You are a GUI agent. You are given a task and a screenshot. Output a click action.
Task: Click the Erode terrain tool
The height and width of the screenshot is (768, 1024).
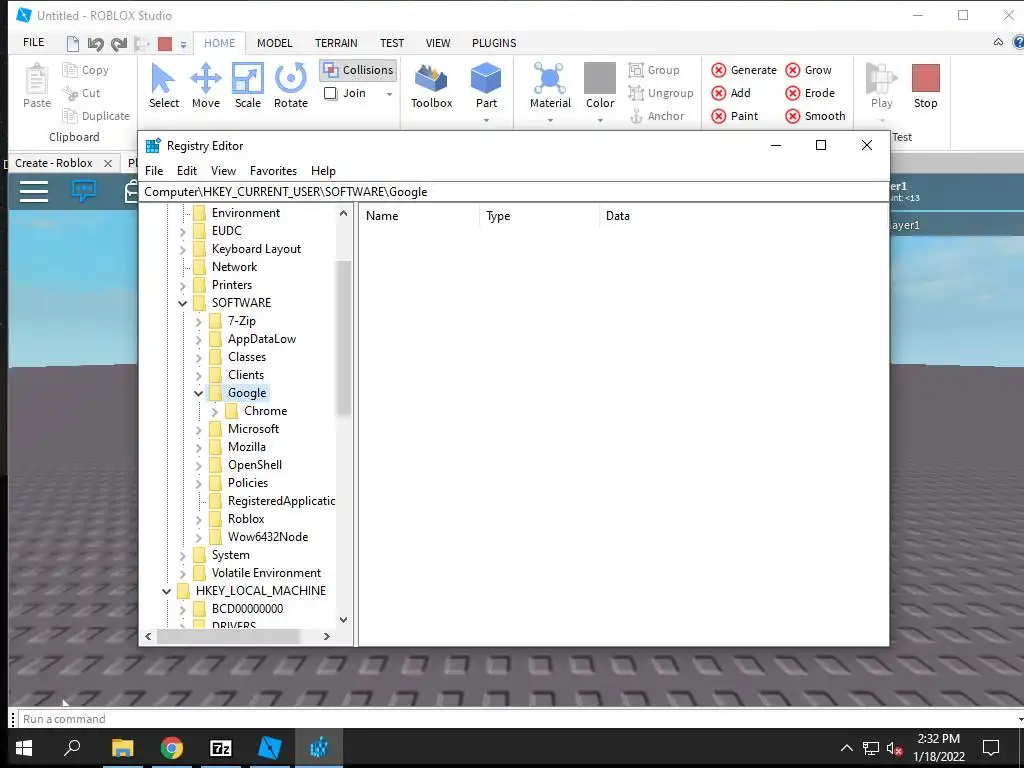pyautogui.click(x=810, y=93)
